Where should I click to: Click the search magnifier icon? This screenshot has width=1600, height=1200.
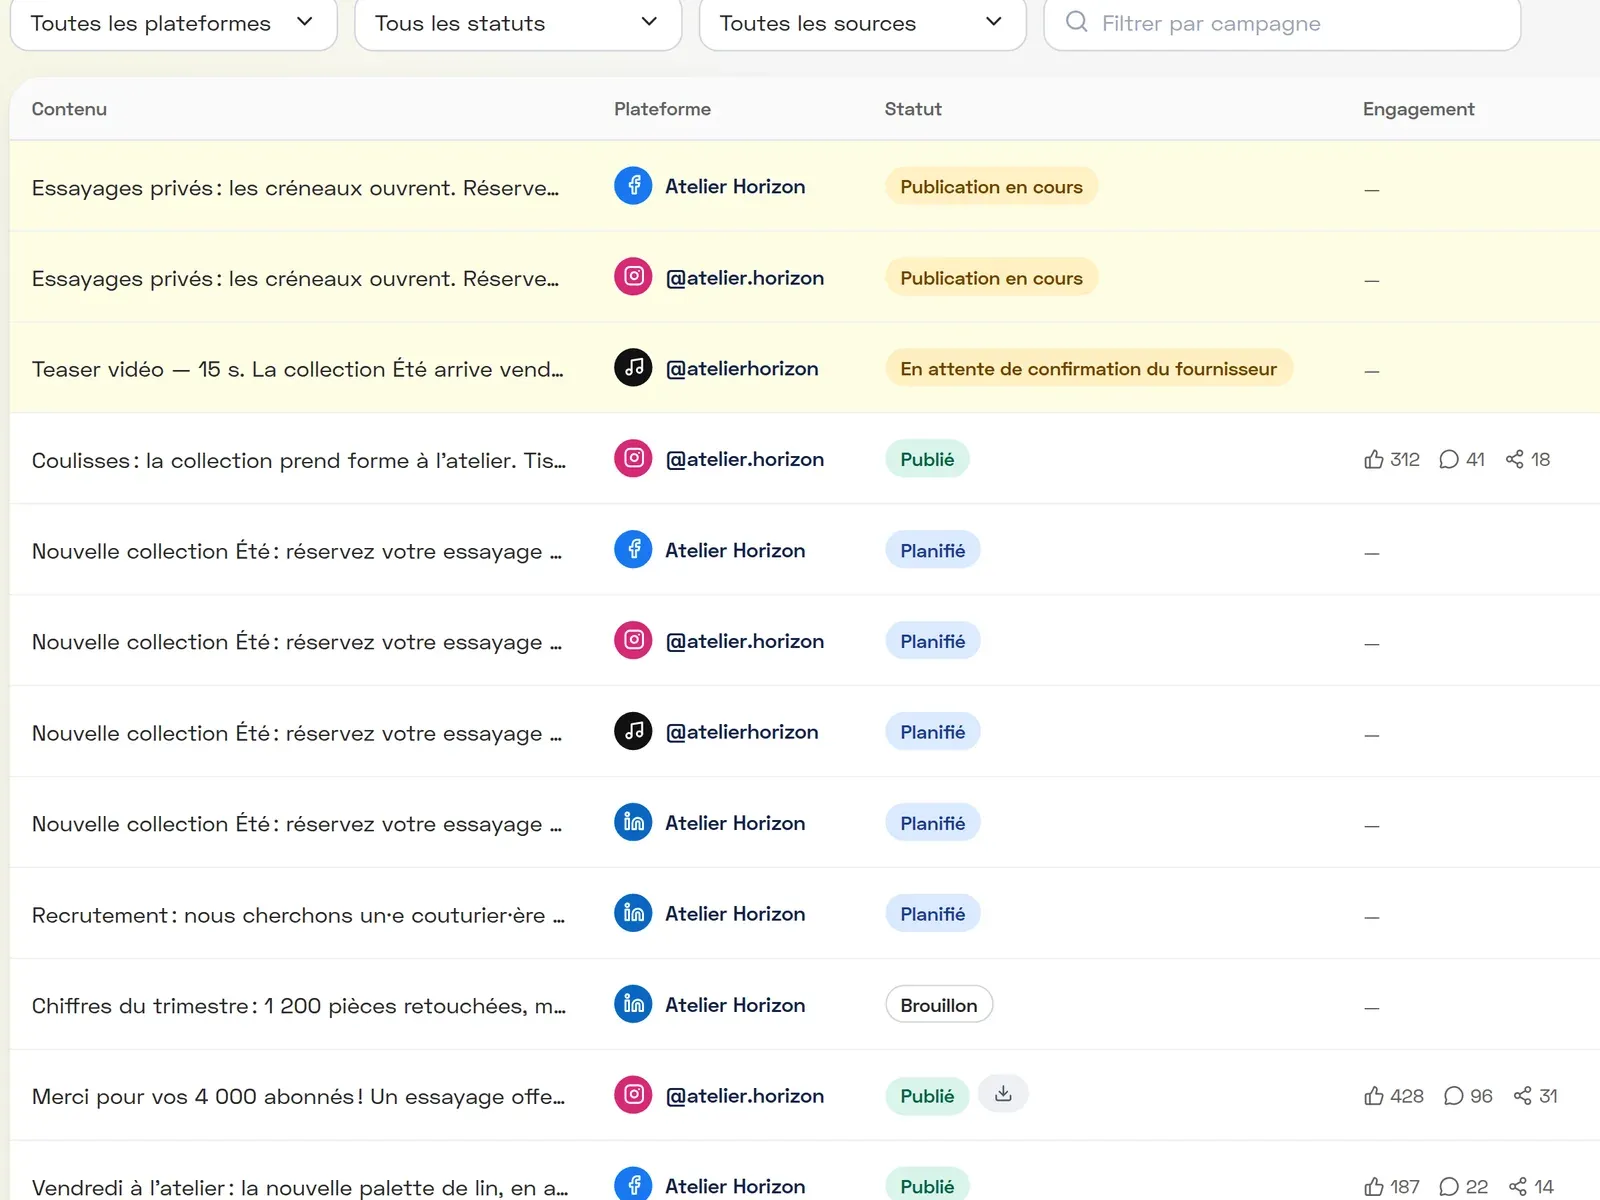coord(1076,22)
